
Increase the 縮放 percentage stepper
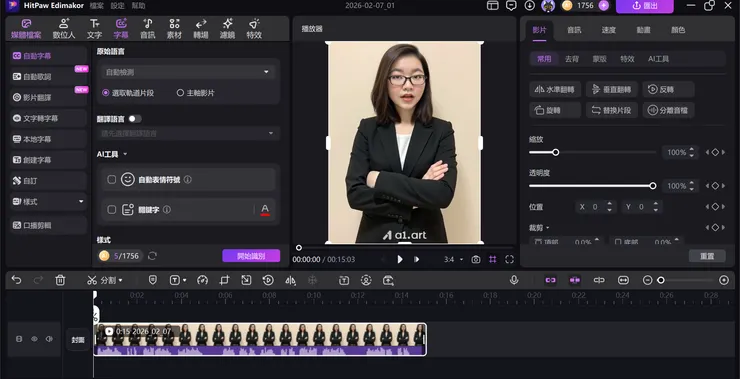coord(691,150)
